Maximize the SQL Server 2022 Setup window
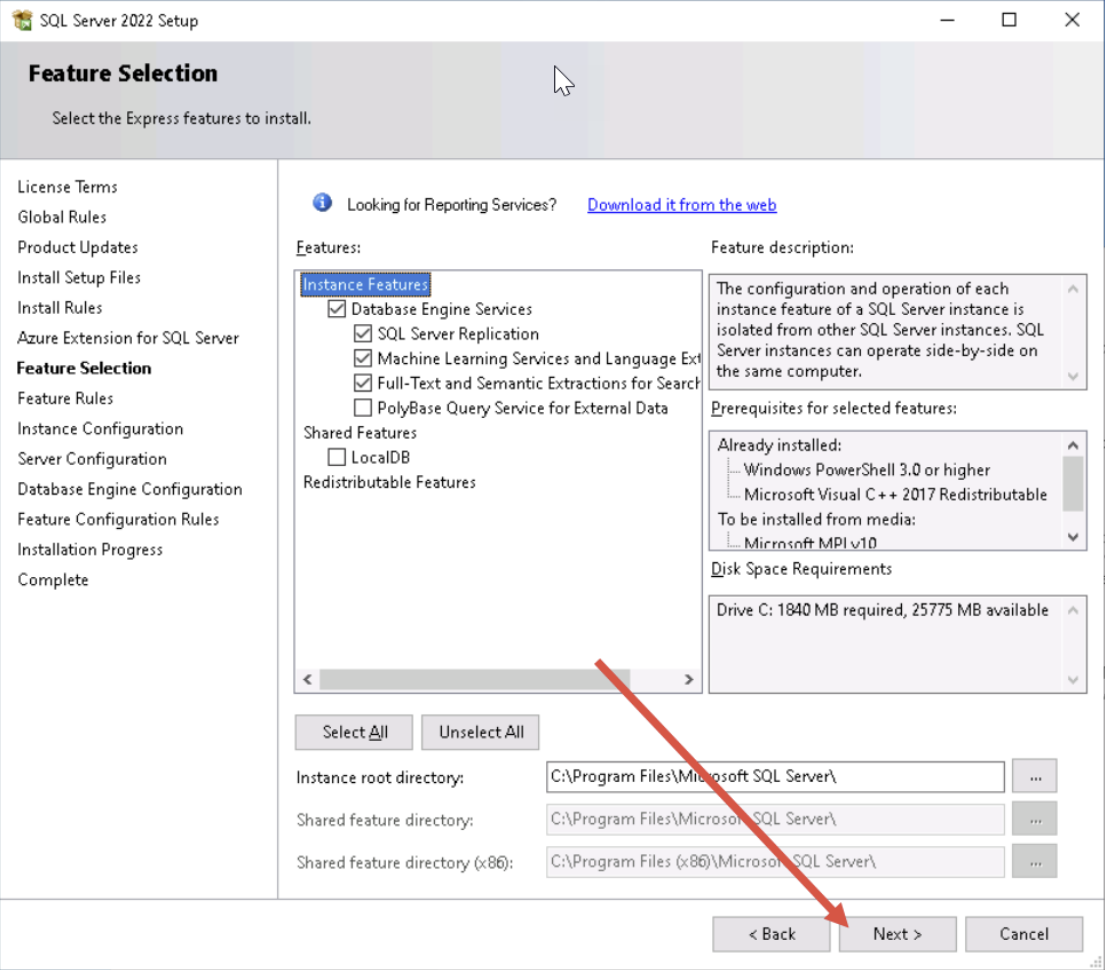1105x970 pixels. 1009,20
